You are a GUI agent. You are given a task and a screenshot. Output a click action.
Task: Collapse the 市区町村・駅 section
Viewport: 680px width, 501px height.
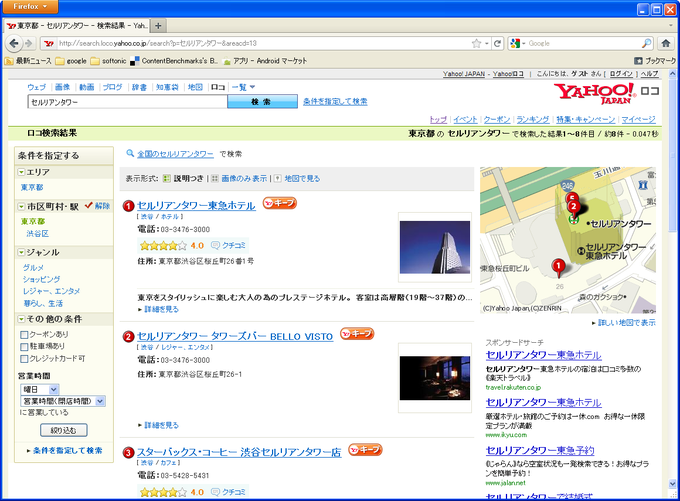pos(21,206)
